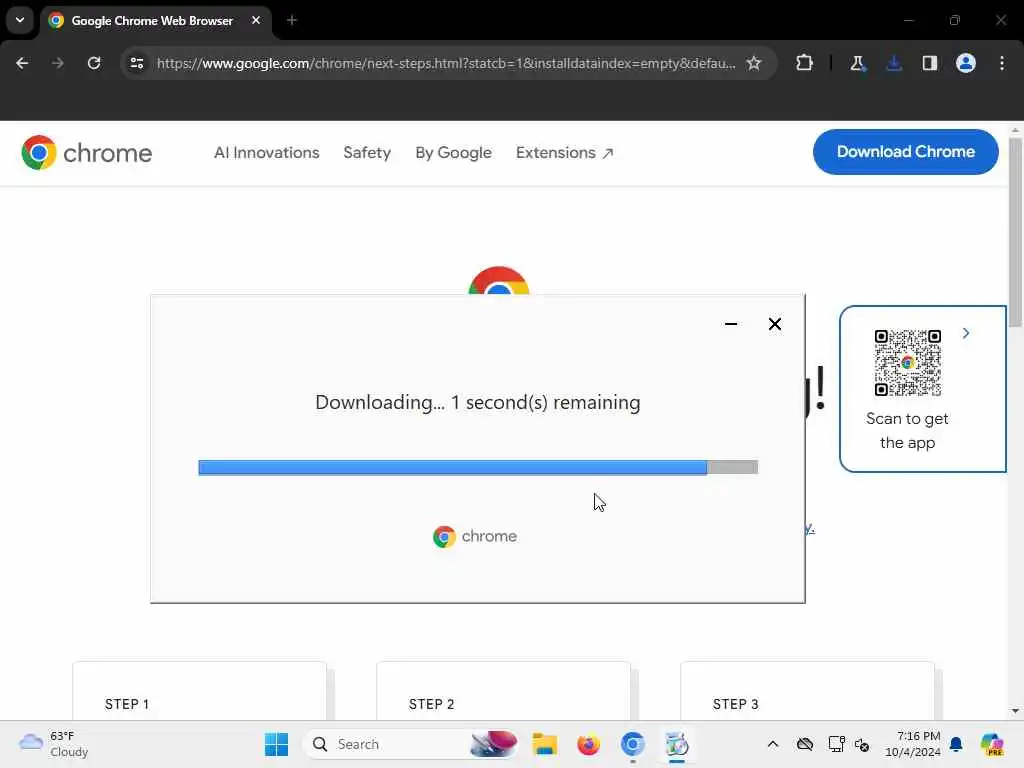Click the download progress bar
Viewport: 1024px width, 768px height.
point(478,467)
